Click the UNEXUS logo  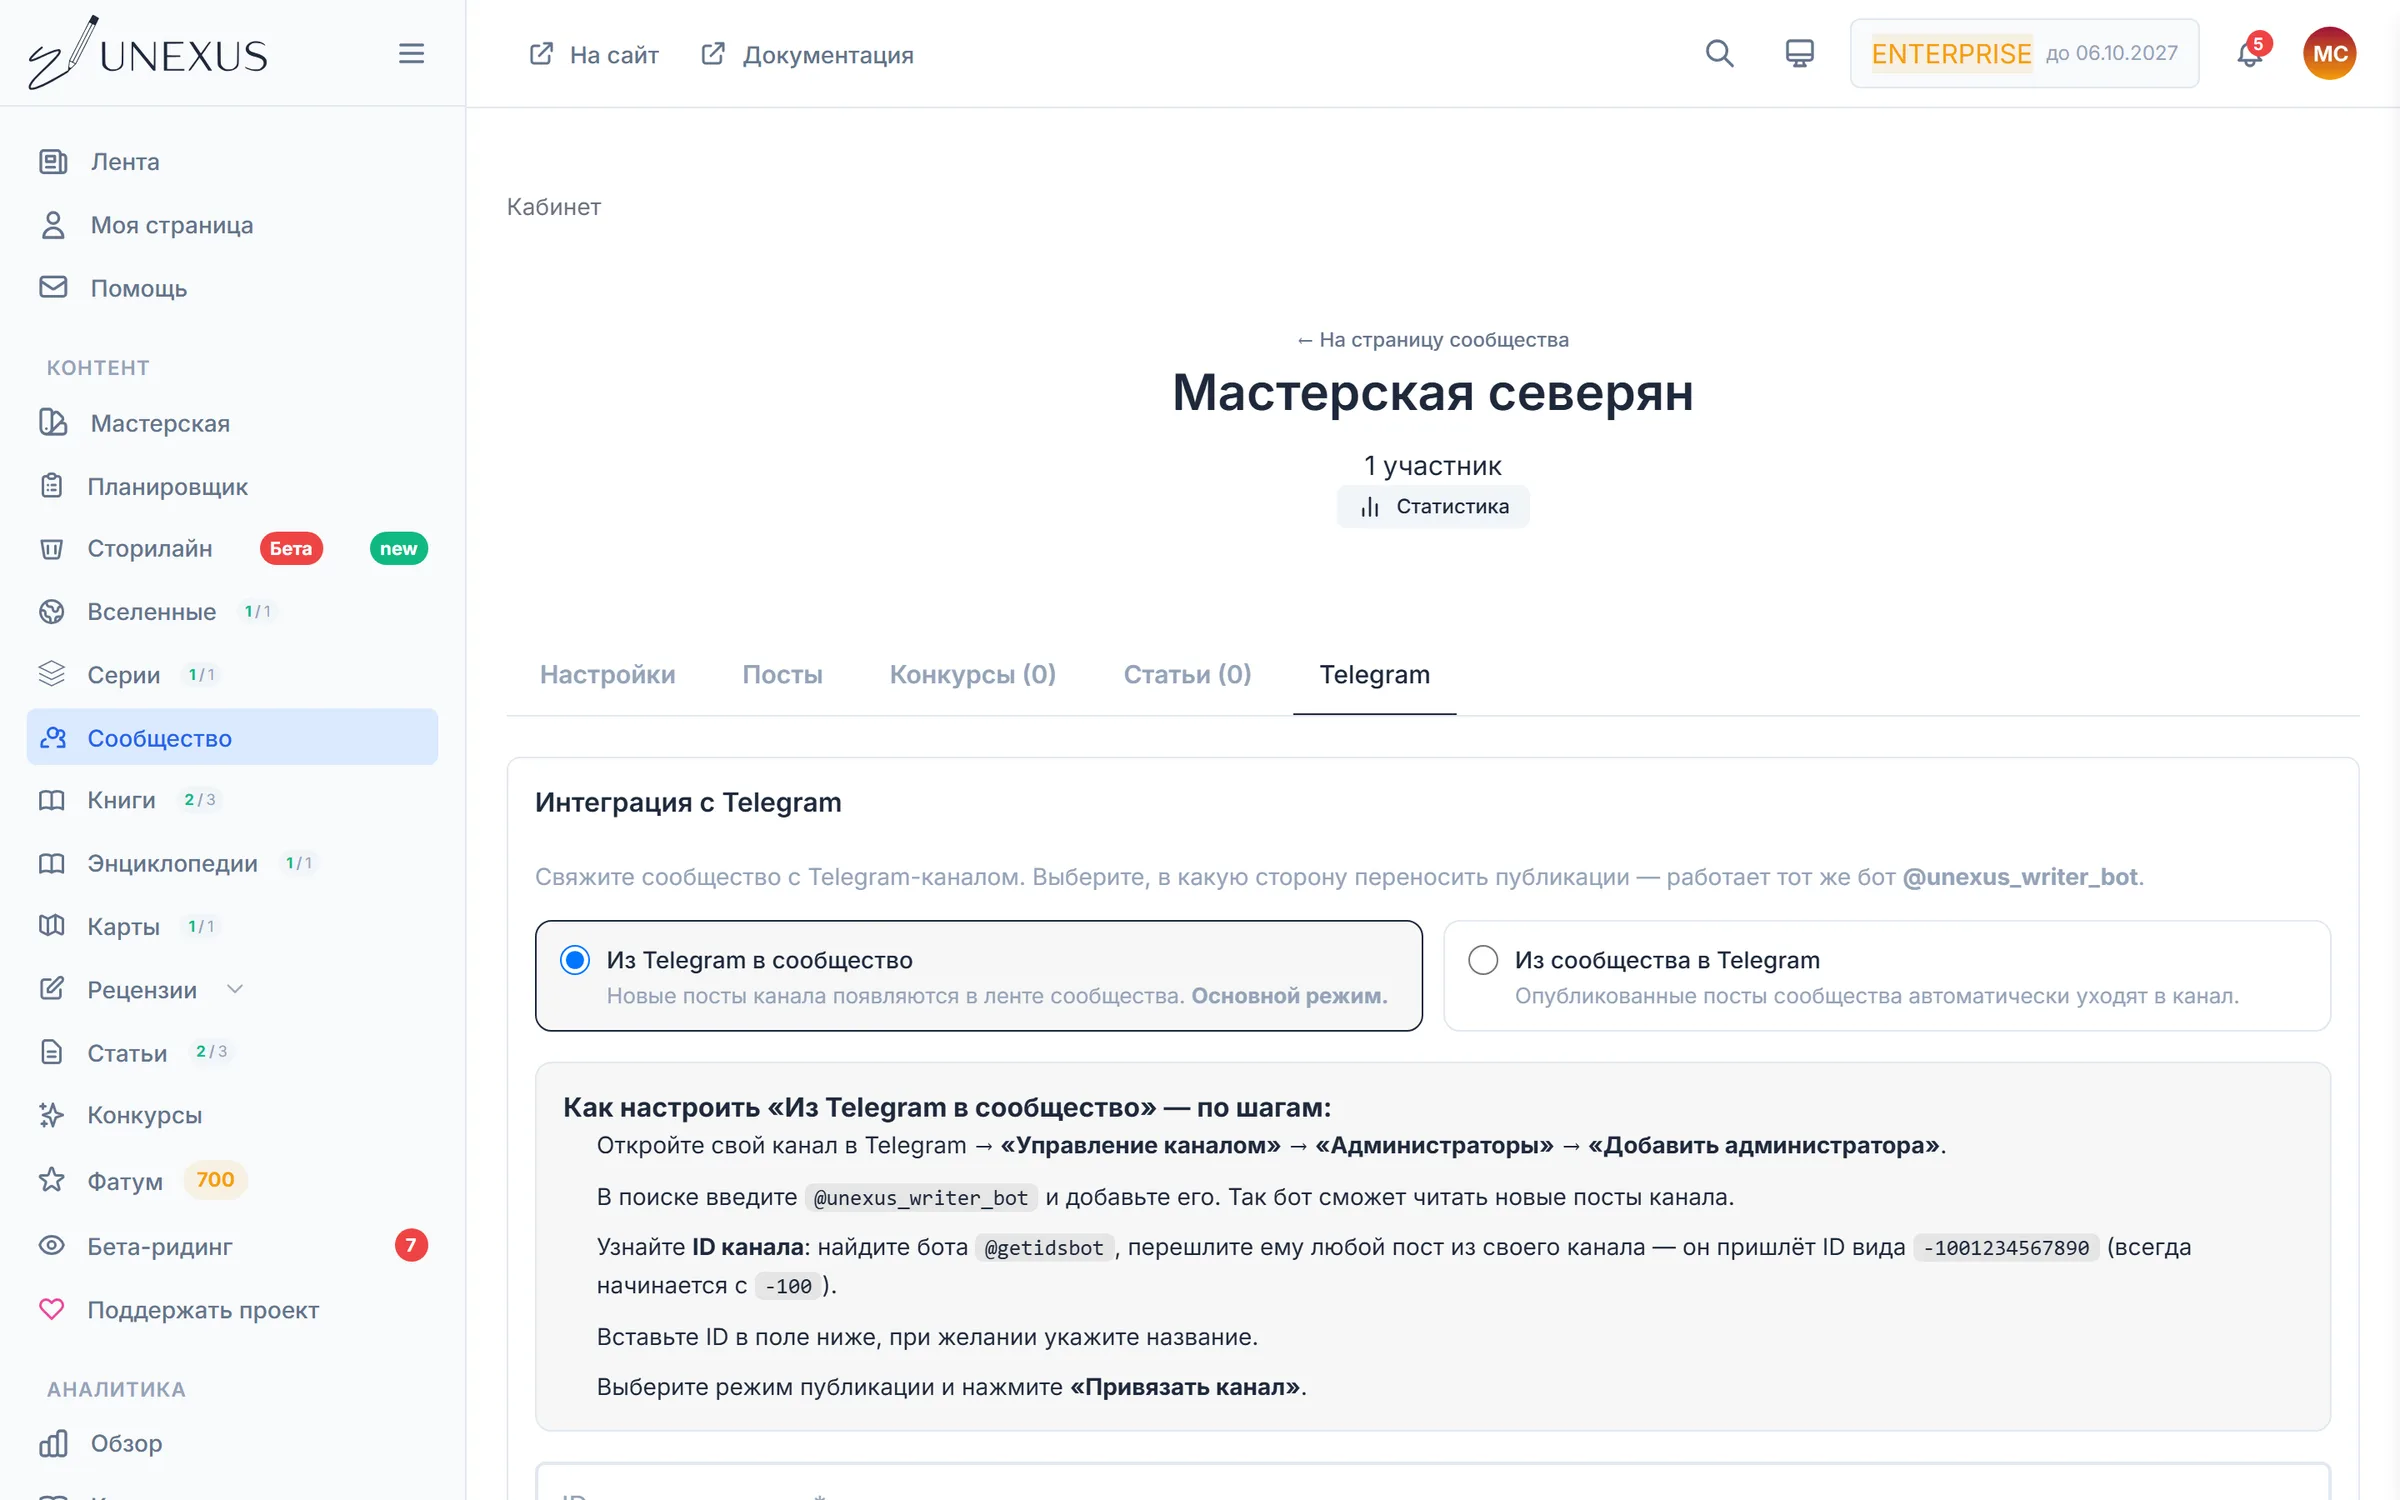[148, 53]
